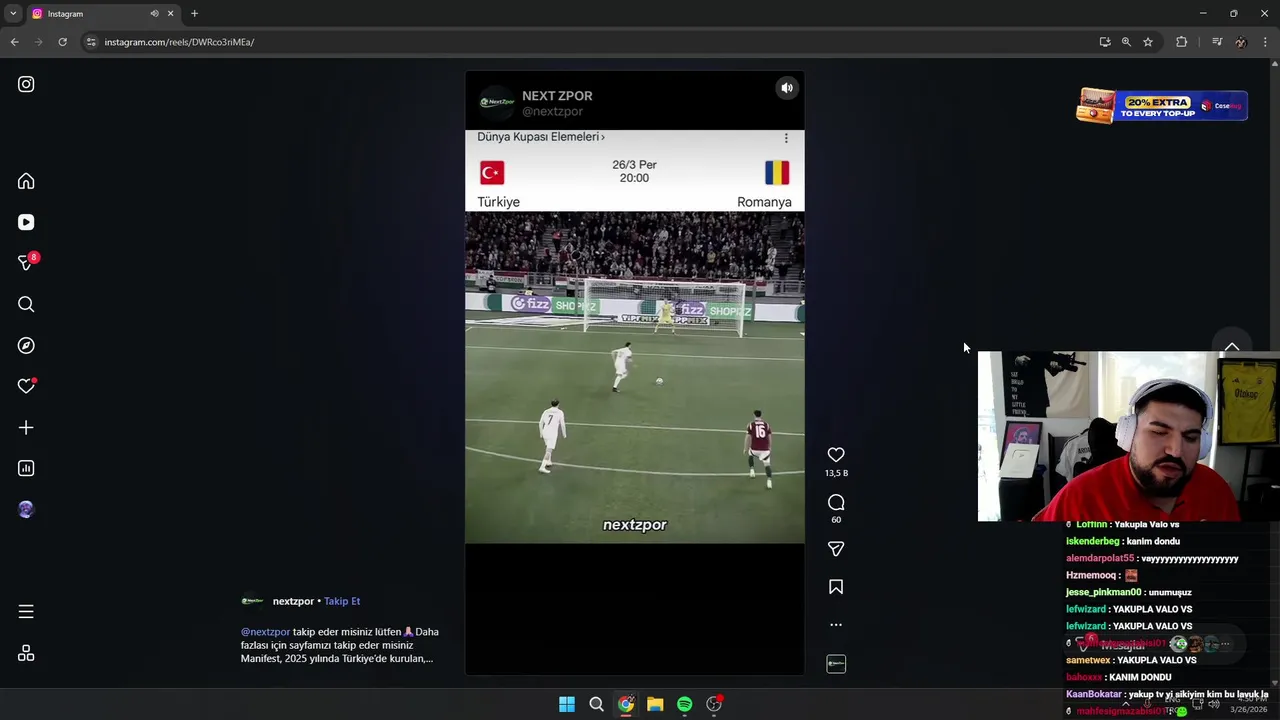View site information icon in address bar
Screen dimensions: 1280x720
91,42
